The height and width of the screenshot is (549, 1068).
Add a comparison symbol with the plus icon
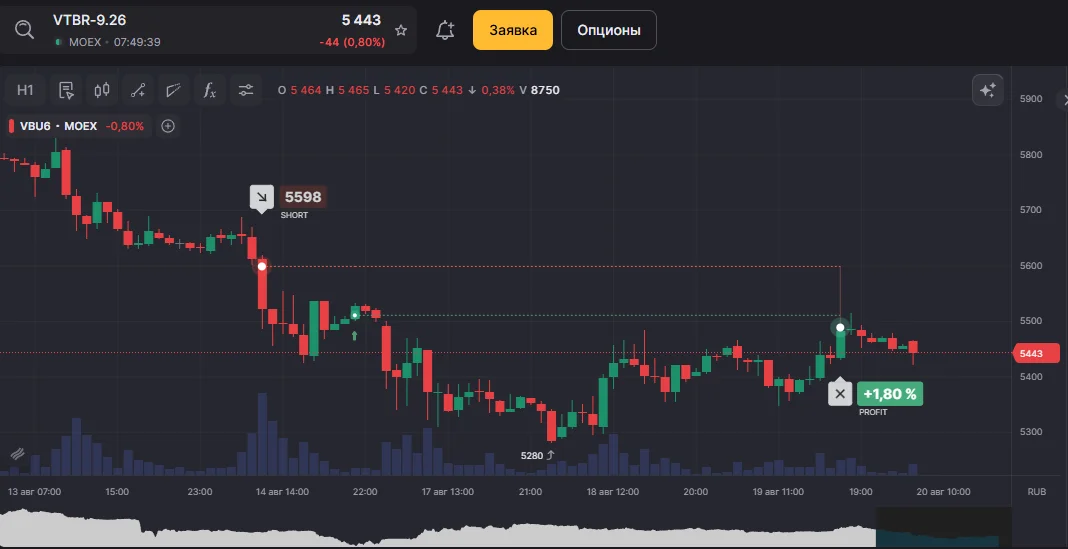coord(168,126)
